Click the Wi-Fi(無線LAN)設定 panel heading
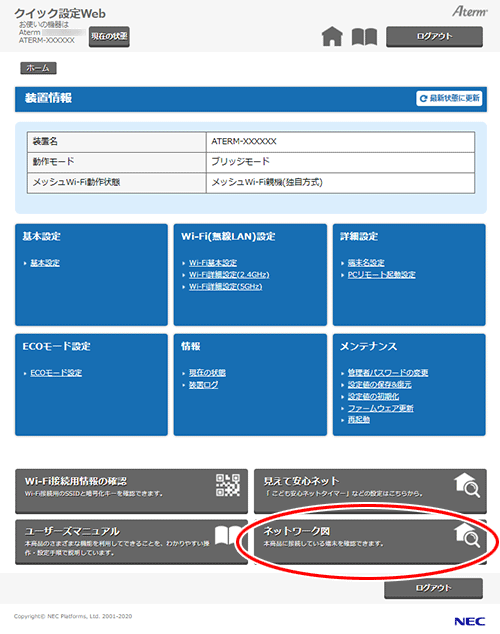Image resolution: width=500 pixels, height=634 pixels. pyautogui.click(x=228, y=237)
